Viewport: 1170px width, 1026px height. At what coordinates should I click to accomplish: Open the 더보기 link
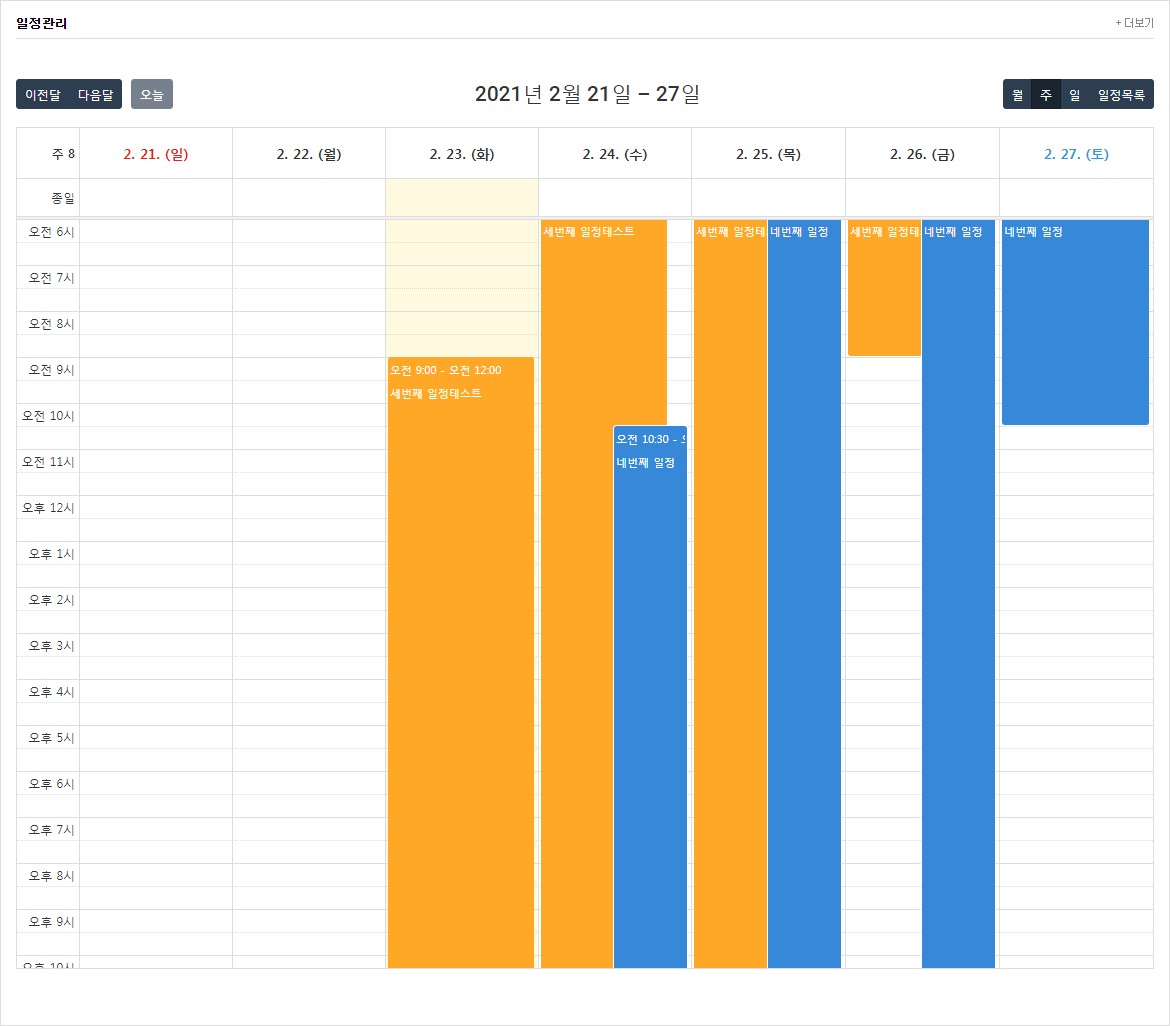coord(1134,23)
